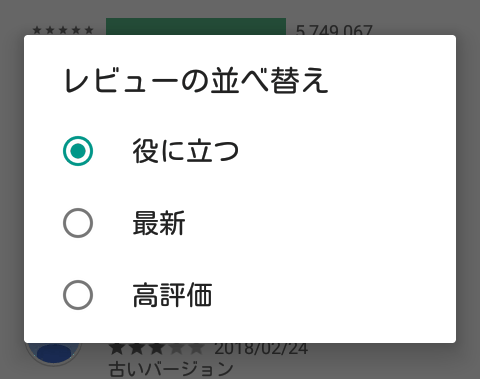Choose the 最新 radio button
Screen dimensions: 480x379
pyautogui.click(x=78, y=223)
